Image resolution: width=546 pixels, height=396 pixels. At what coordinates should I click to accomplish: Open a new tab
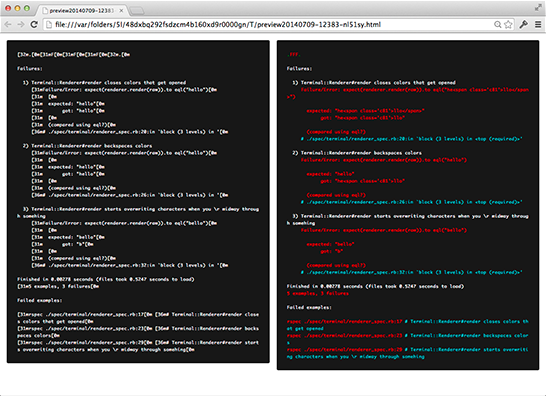coord(136,11)
